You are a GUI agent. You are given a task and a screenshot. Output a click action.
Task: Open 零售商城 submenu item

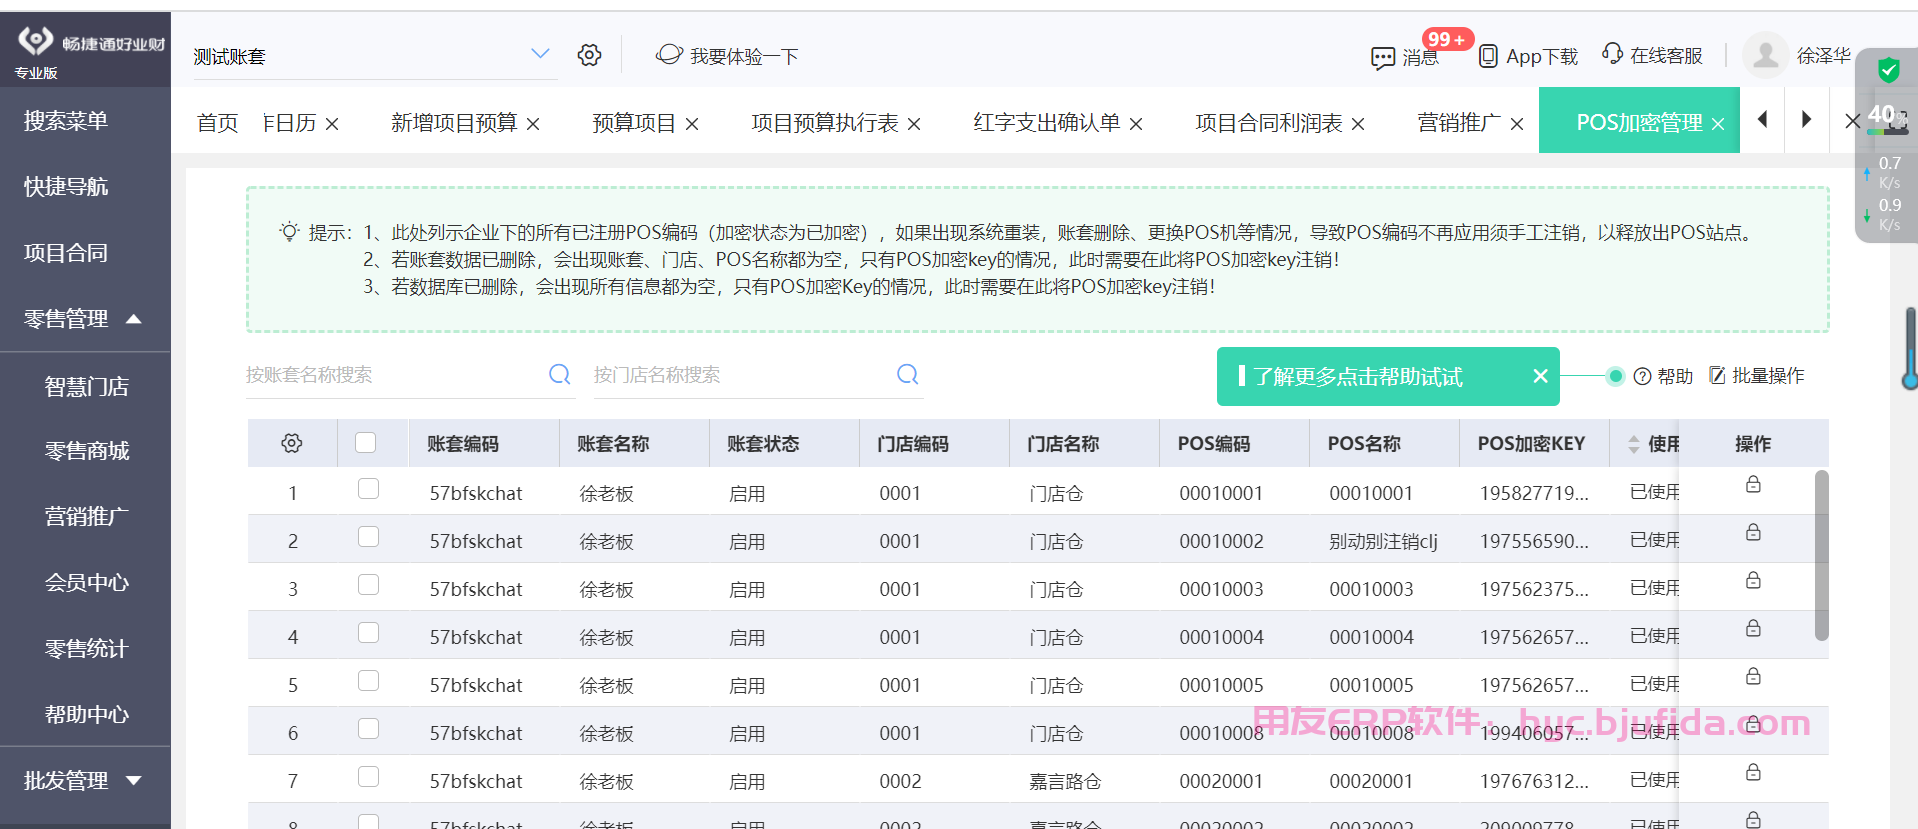85,451
